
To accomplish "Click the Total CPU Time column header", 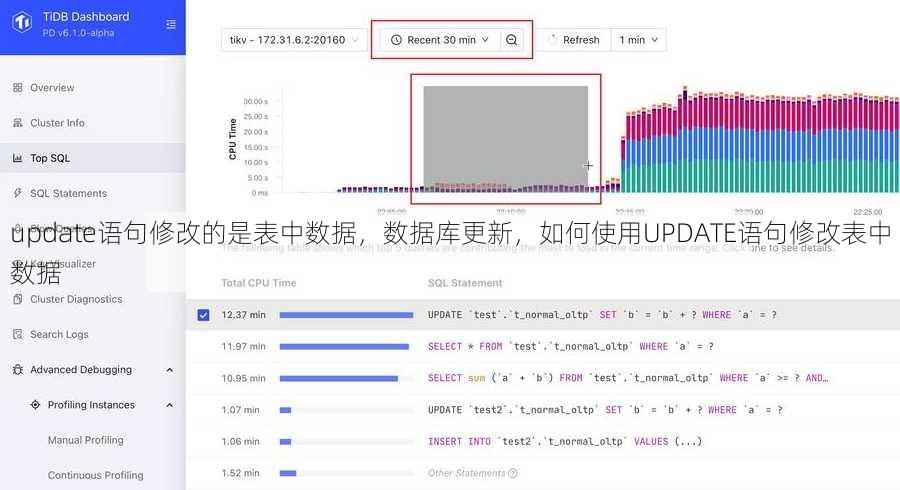I will [x=259, y=283].
